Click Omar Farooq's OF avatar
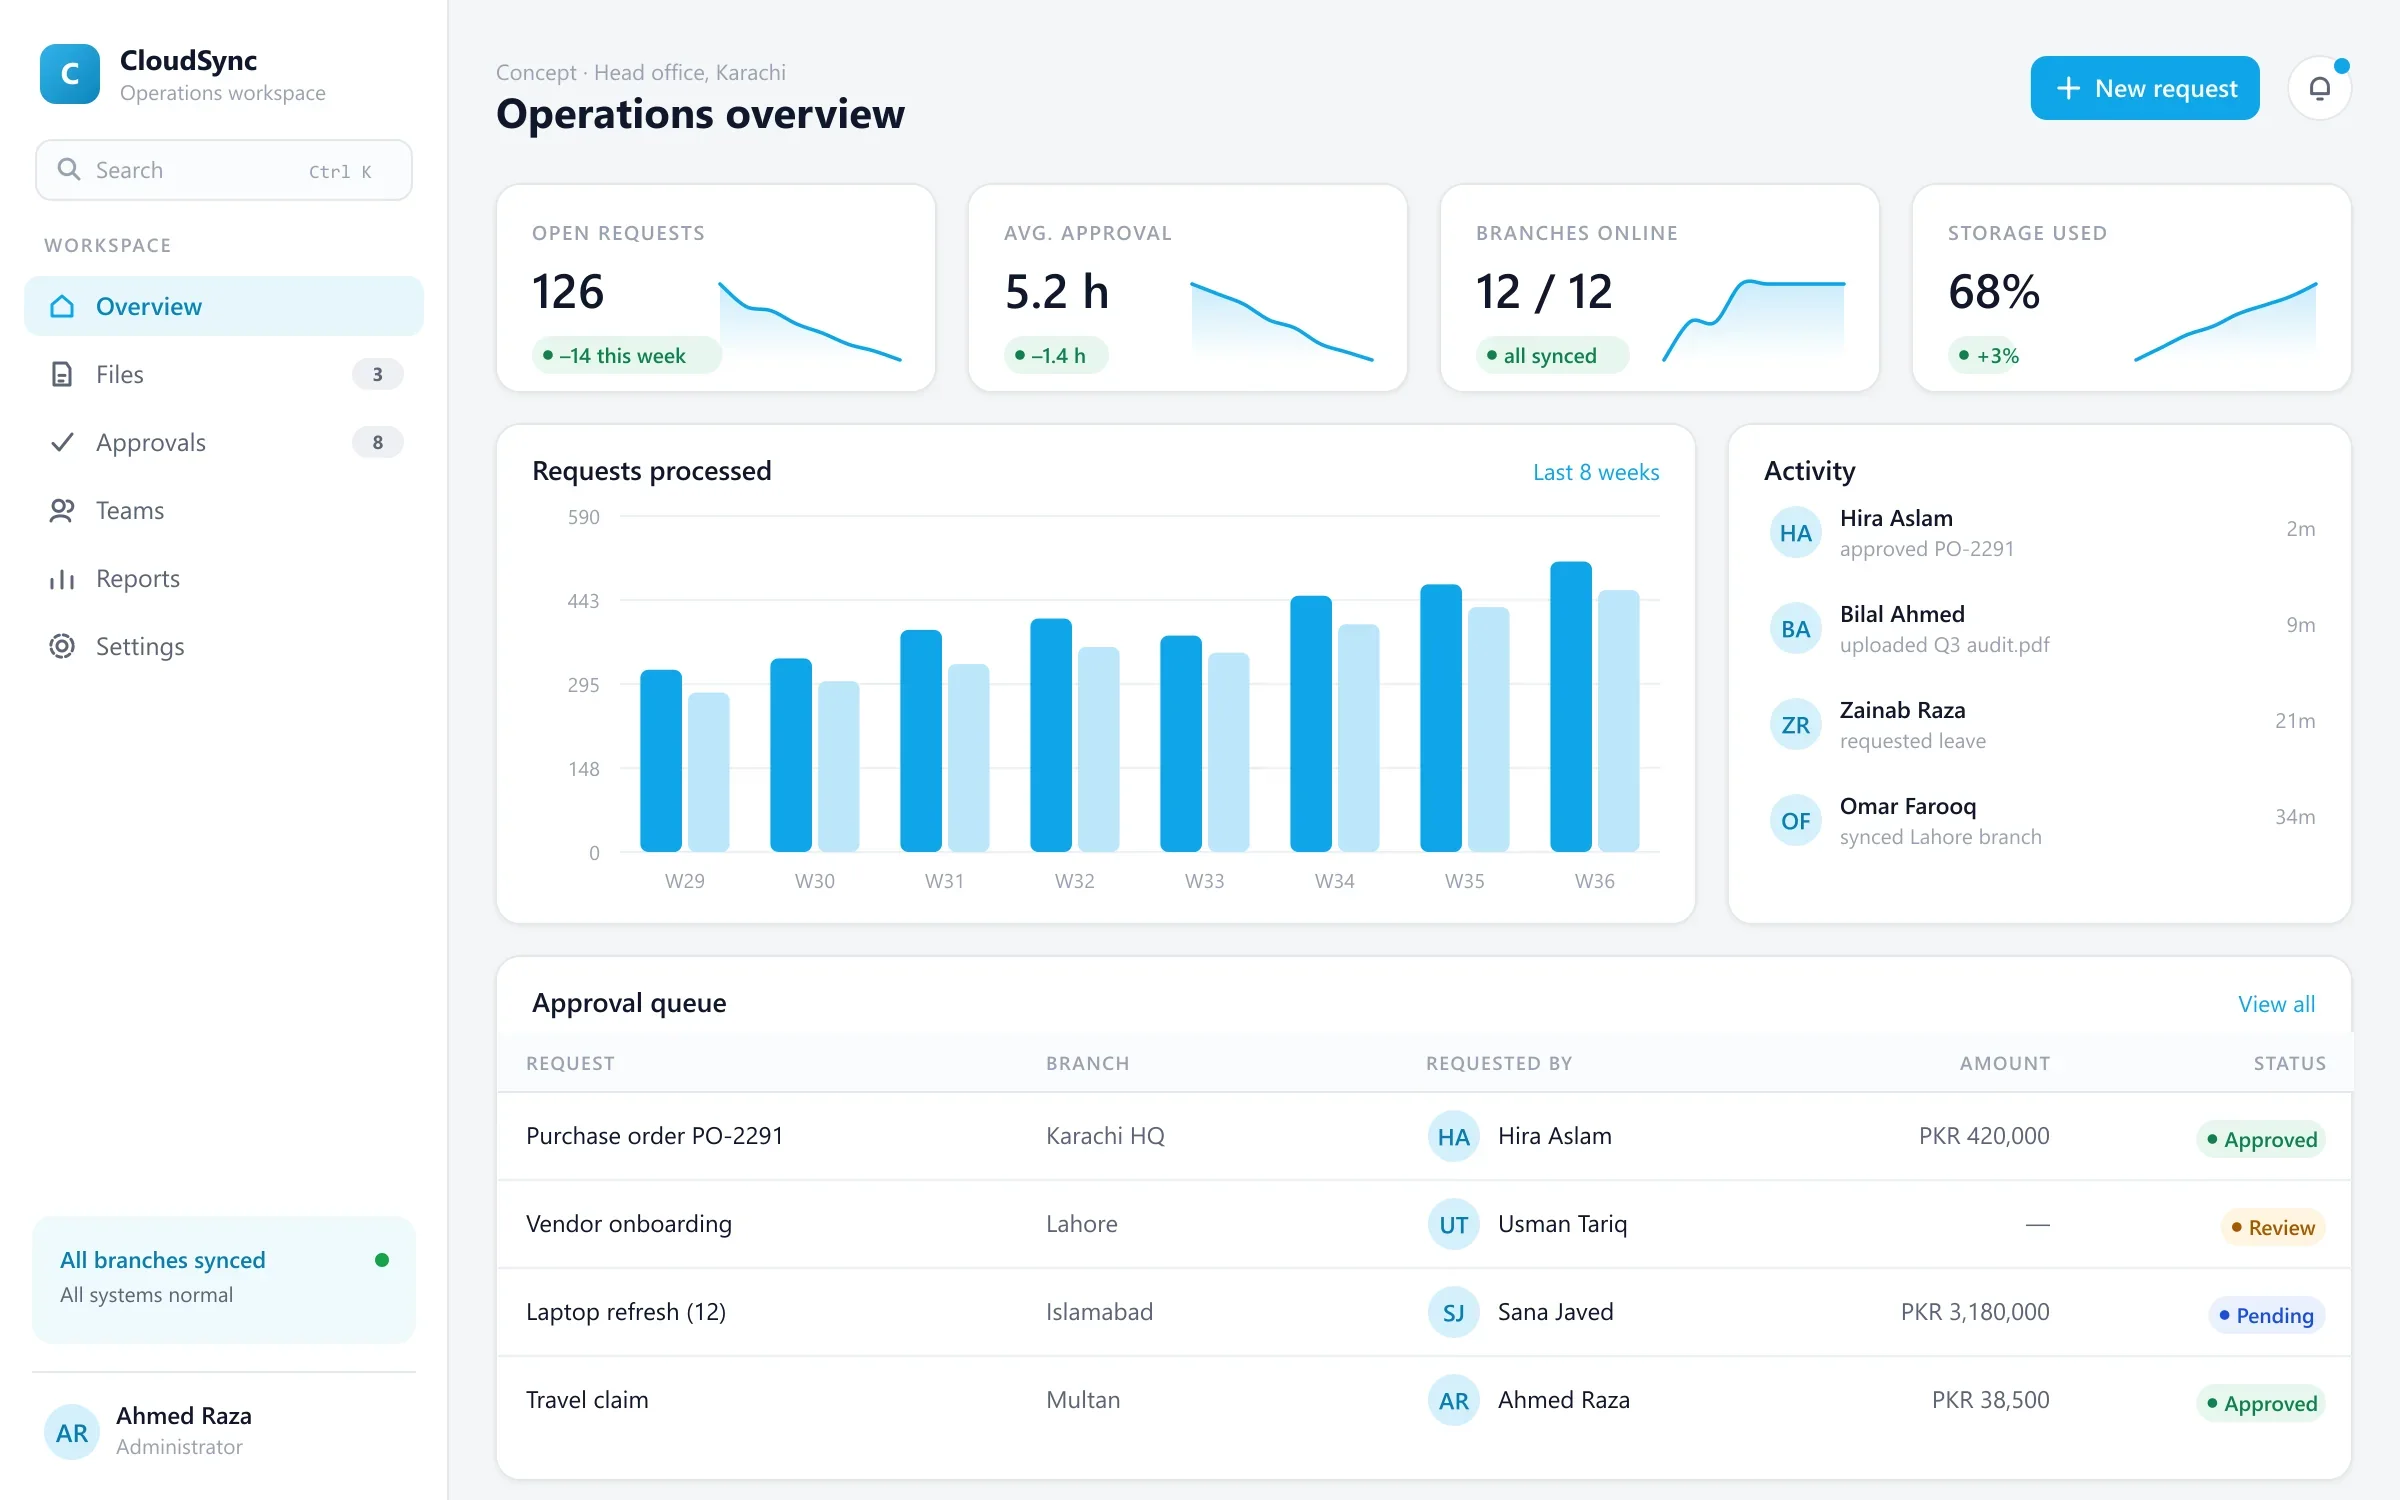This screenshot has height=1500, width=2400. (x=1795, y=821)
